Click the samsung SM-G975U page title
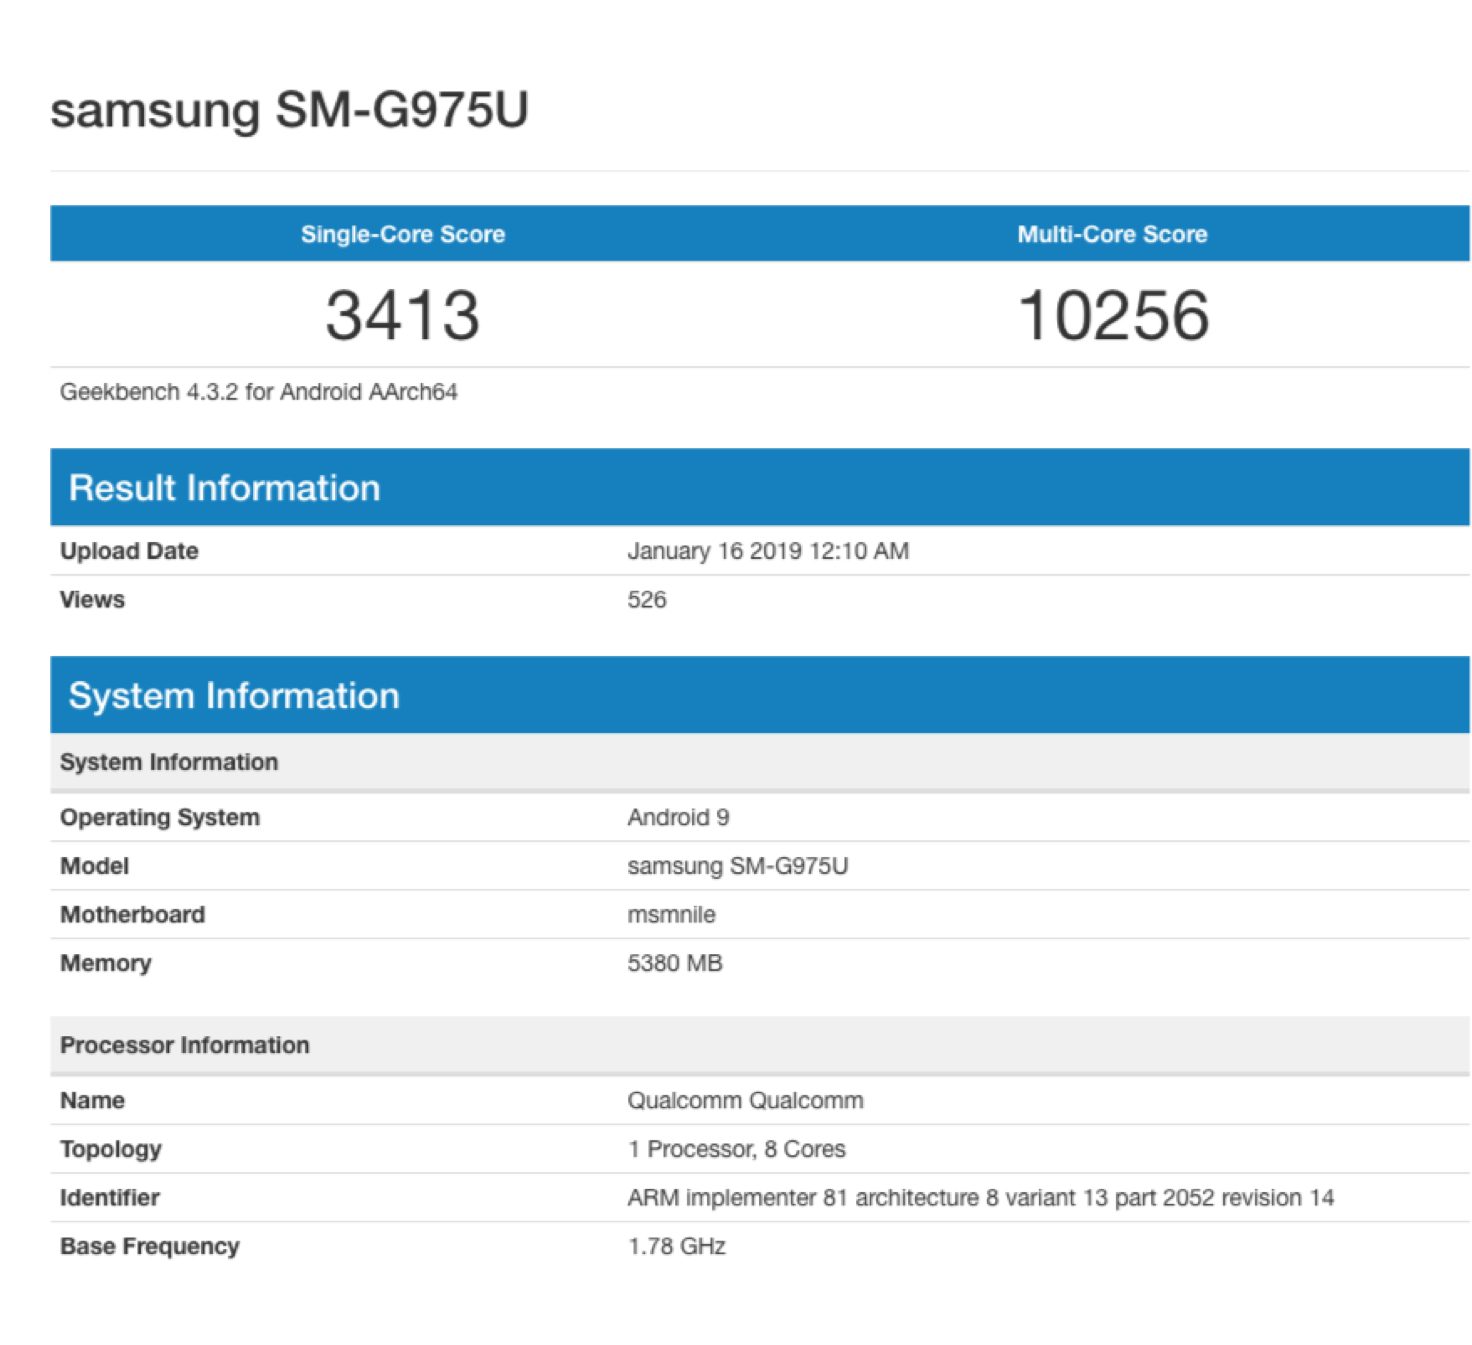 pos(289,109)
